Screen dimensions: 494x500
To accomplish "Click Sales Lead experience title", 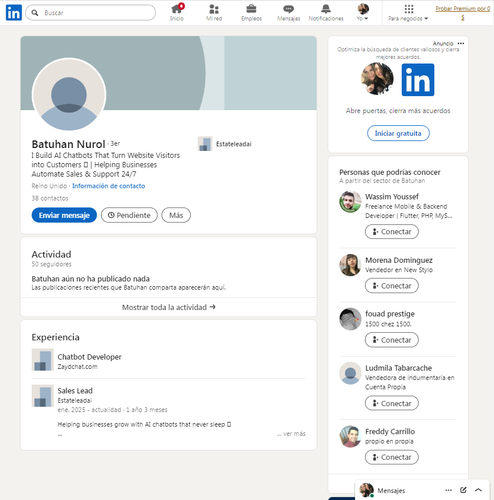I will pos(75,391).
